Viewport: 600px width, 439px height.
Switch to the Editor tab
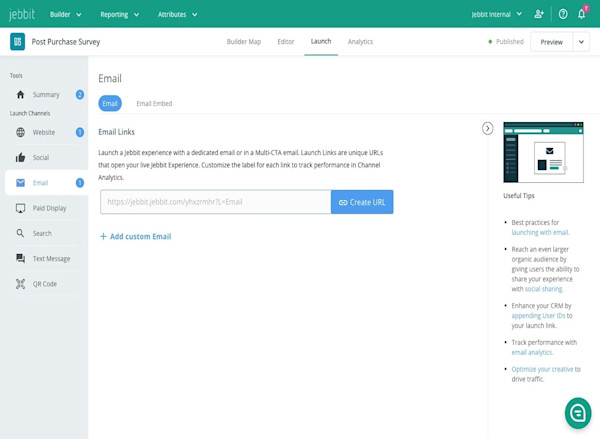pyautogui.click(x=286, y=41)
